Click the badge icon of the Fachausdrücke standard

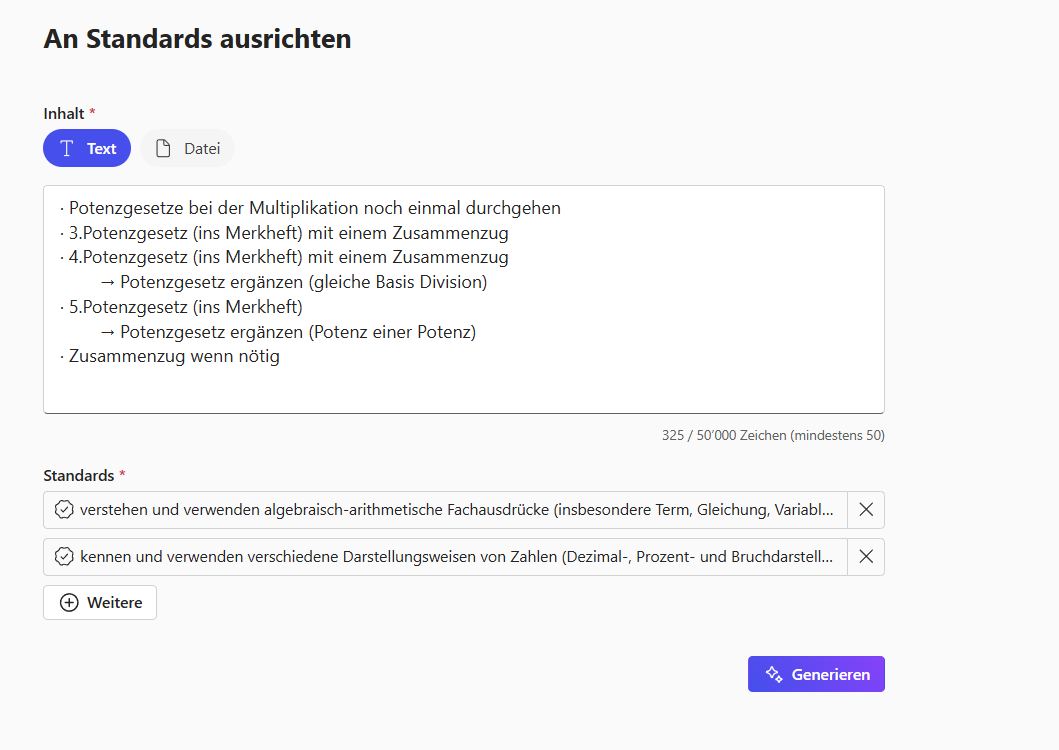64,510
